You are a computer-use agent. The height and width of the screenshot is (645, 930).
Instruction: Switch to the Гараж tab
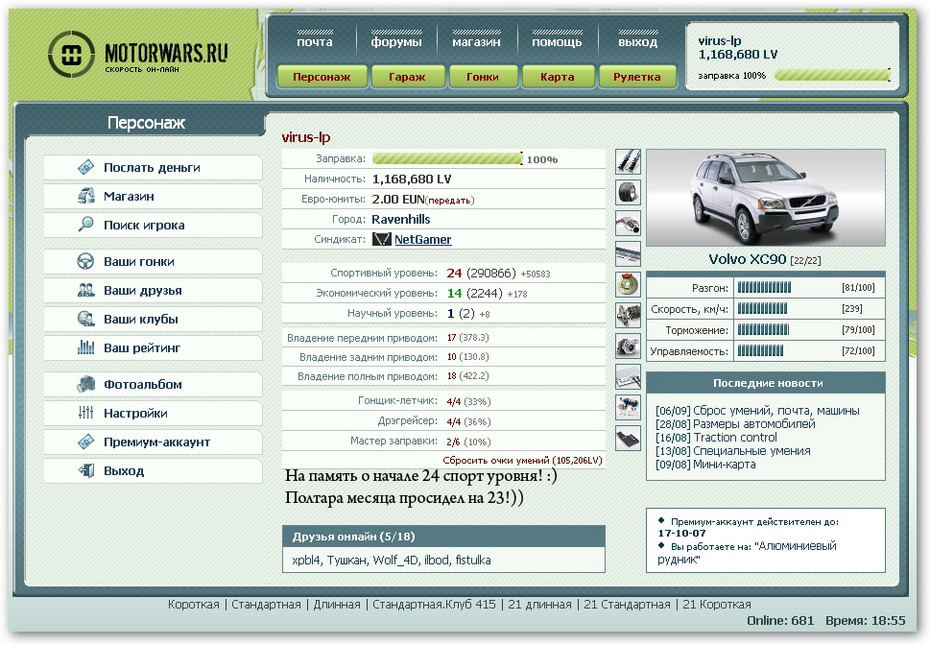click(x=407, y=77)
